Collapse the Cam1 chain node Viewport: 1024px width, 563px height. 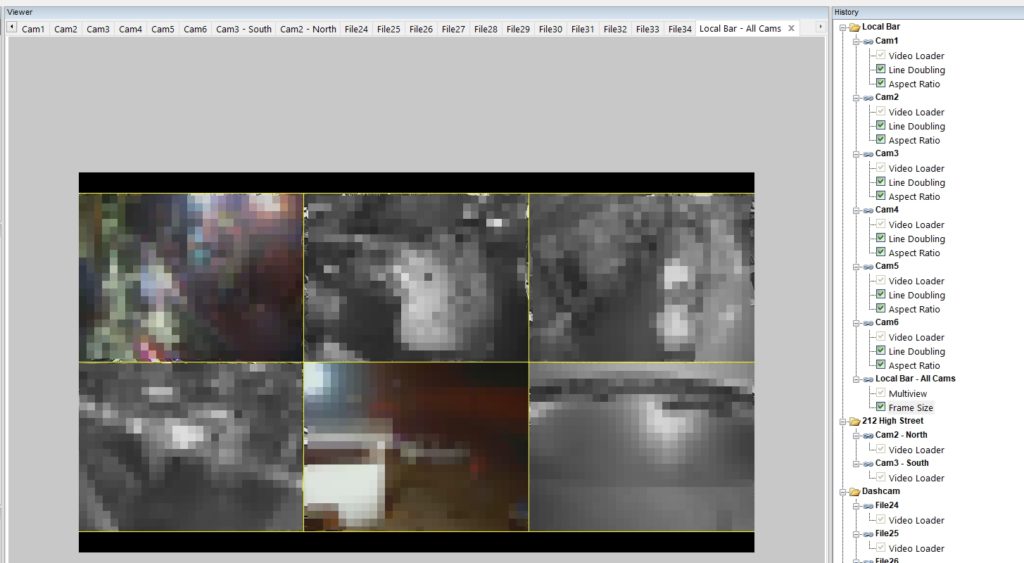(x=856, y=41)
